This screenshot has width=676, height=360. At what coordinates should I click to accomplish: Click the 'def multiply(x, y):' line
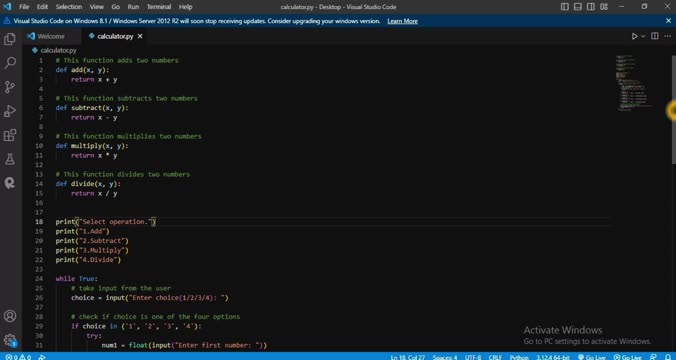coord(92,146)
